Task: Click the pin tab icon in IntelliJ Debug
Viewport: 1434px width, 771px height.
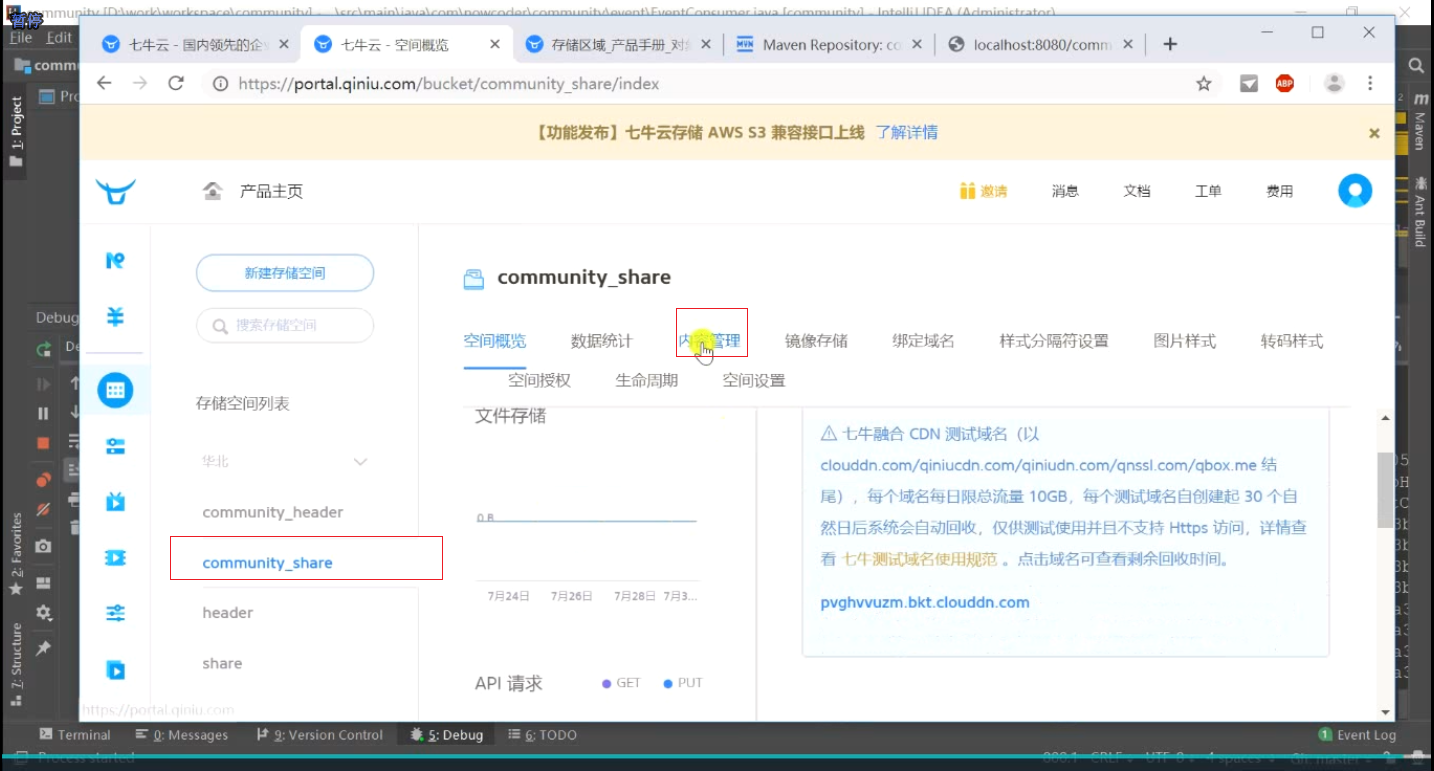Action: click(43, 648)
